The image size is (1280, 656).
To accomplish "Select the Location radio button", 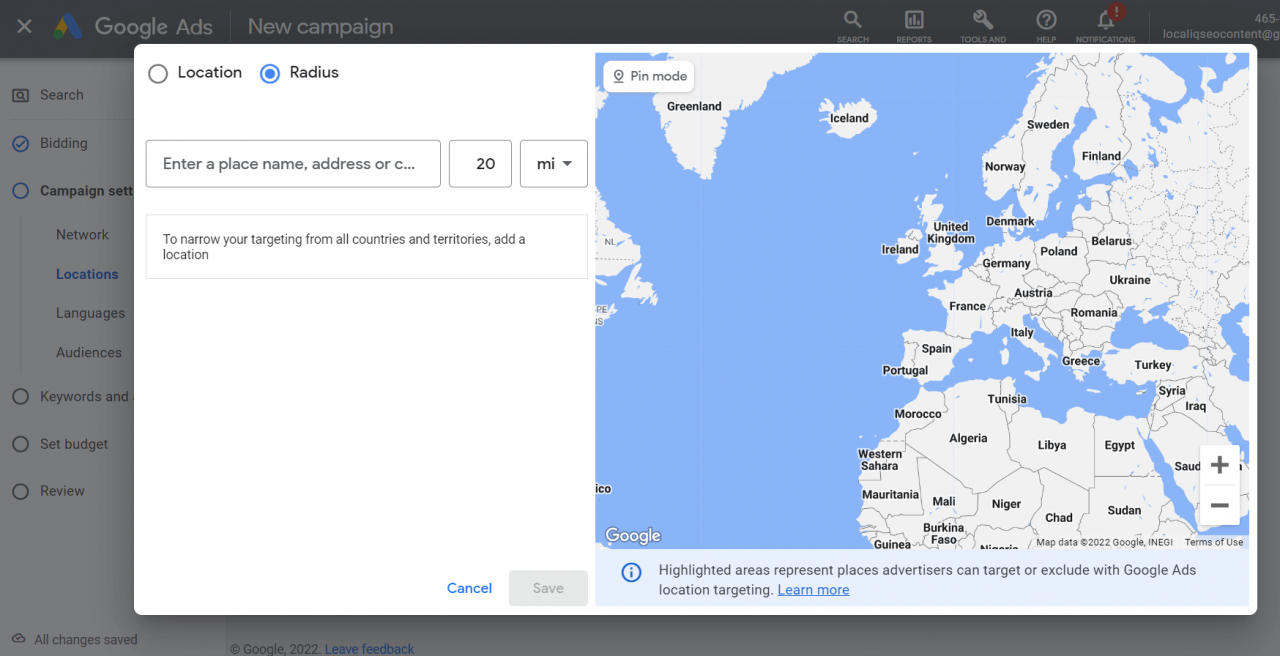I will (x=157, y=72).
